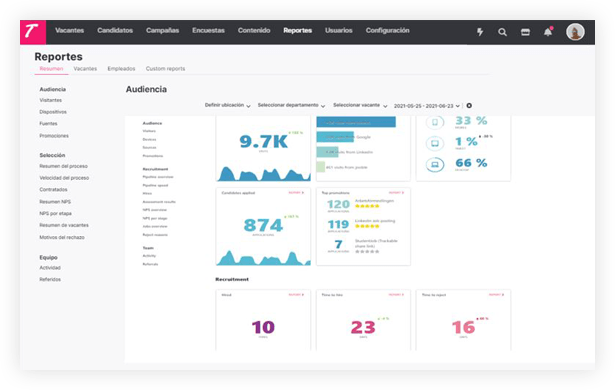Screen dimensions: 615x390
Task: Click the pink Teamtailor logo
Action: pyautogui.click(x=33, y=32)
